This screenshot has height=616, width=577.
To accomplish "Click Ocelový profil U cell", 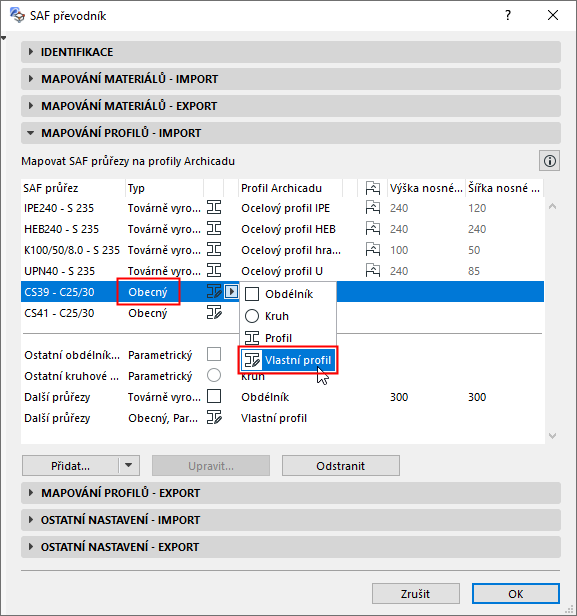I will tap(282, 271).
